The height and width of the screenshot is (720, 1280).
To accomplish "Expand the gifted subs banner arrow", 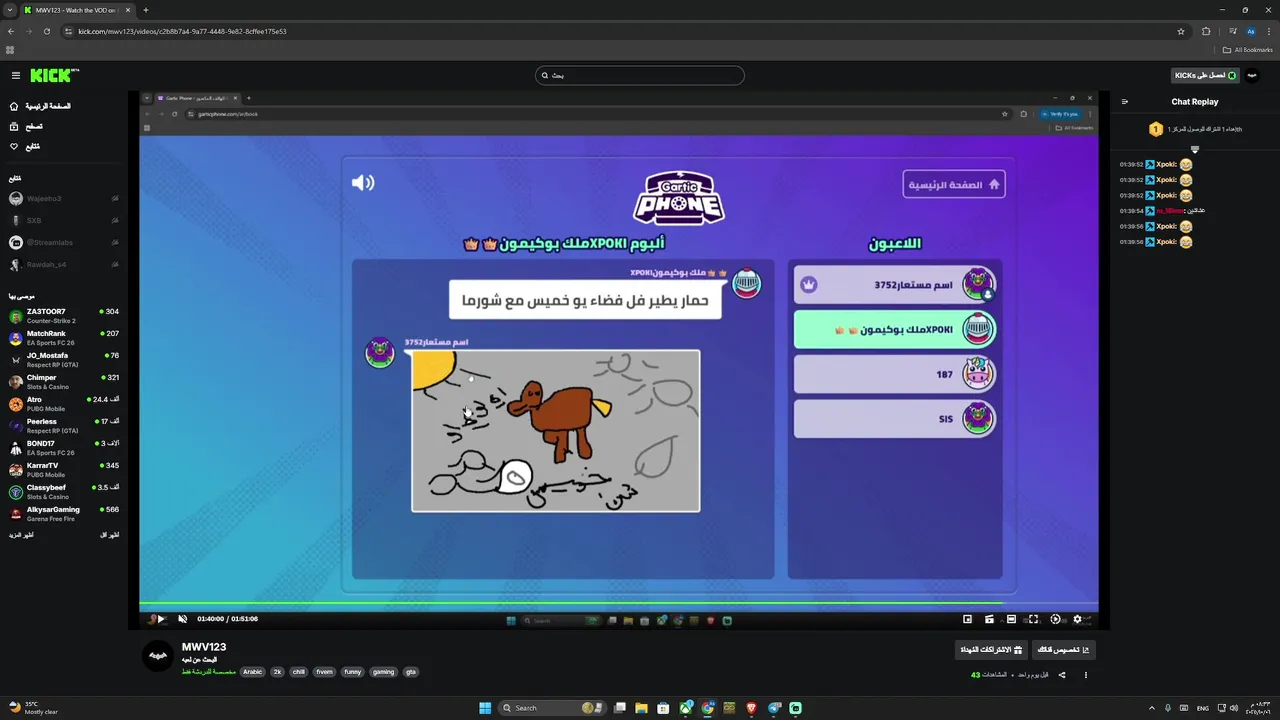I will [x=1194, y=148].
